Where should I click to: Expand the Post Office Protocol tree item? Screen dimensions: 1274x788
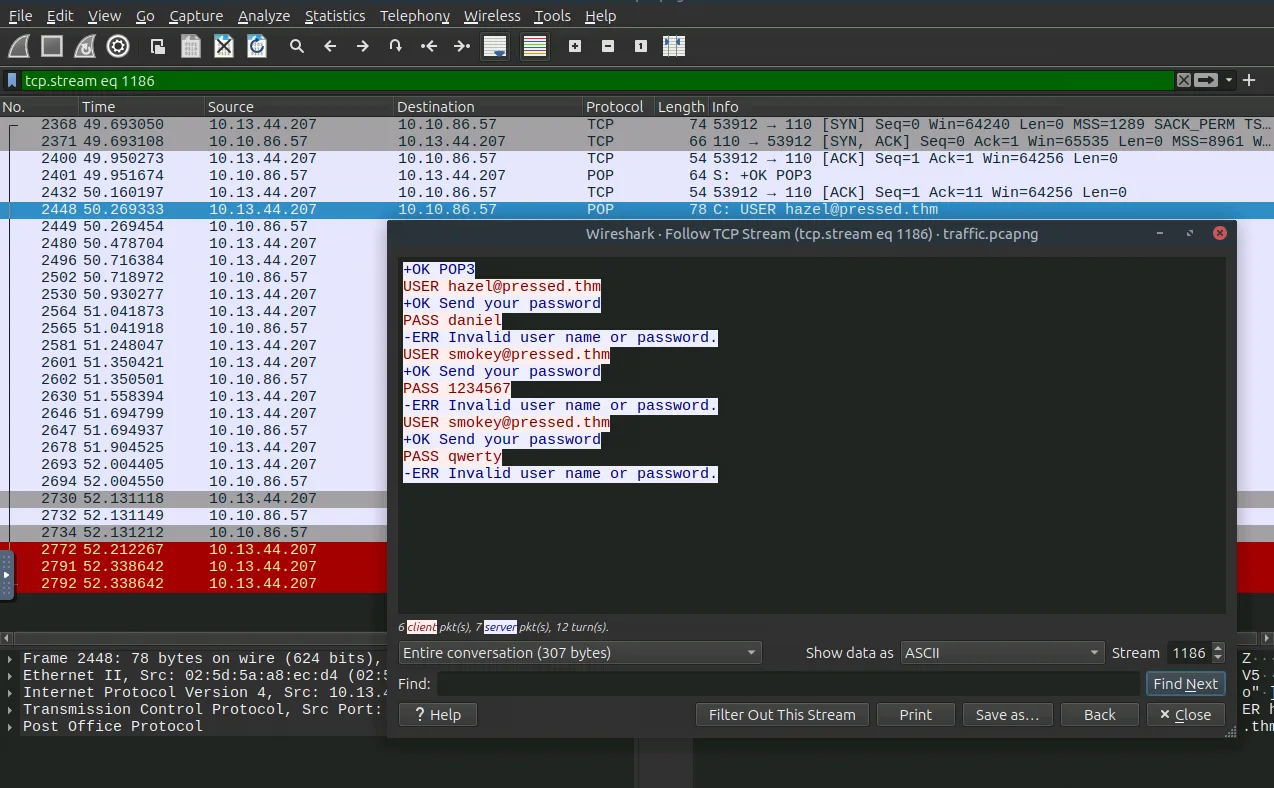pyautogui.click(x=10, y=726)
